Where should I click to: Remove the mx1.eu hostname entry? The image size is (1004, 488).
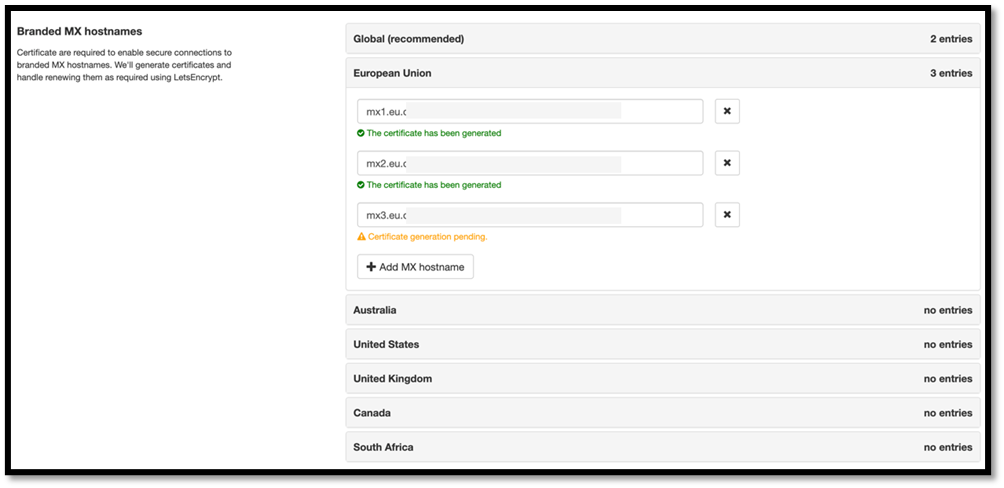[727, 111]
